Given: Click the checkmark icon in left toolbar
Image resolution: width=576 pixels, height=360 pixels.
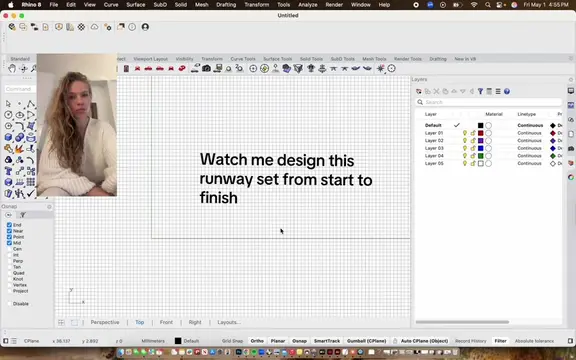Looking at the screenshot, I should [x=31, y=193].
